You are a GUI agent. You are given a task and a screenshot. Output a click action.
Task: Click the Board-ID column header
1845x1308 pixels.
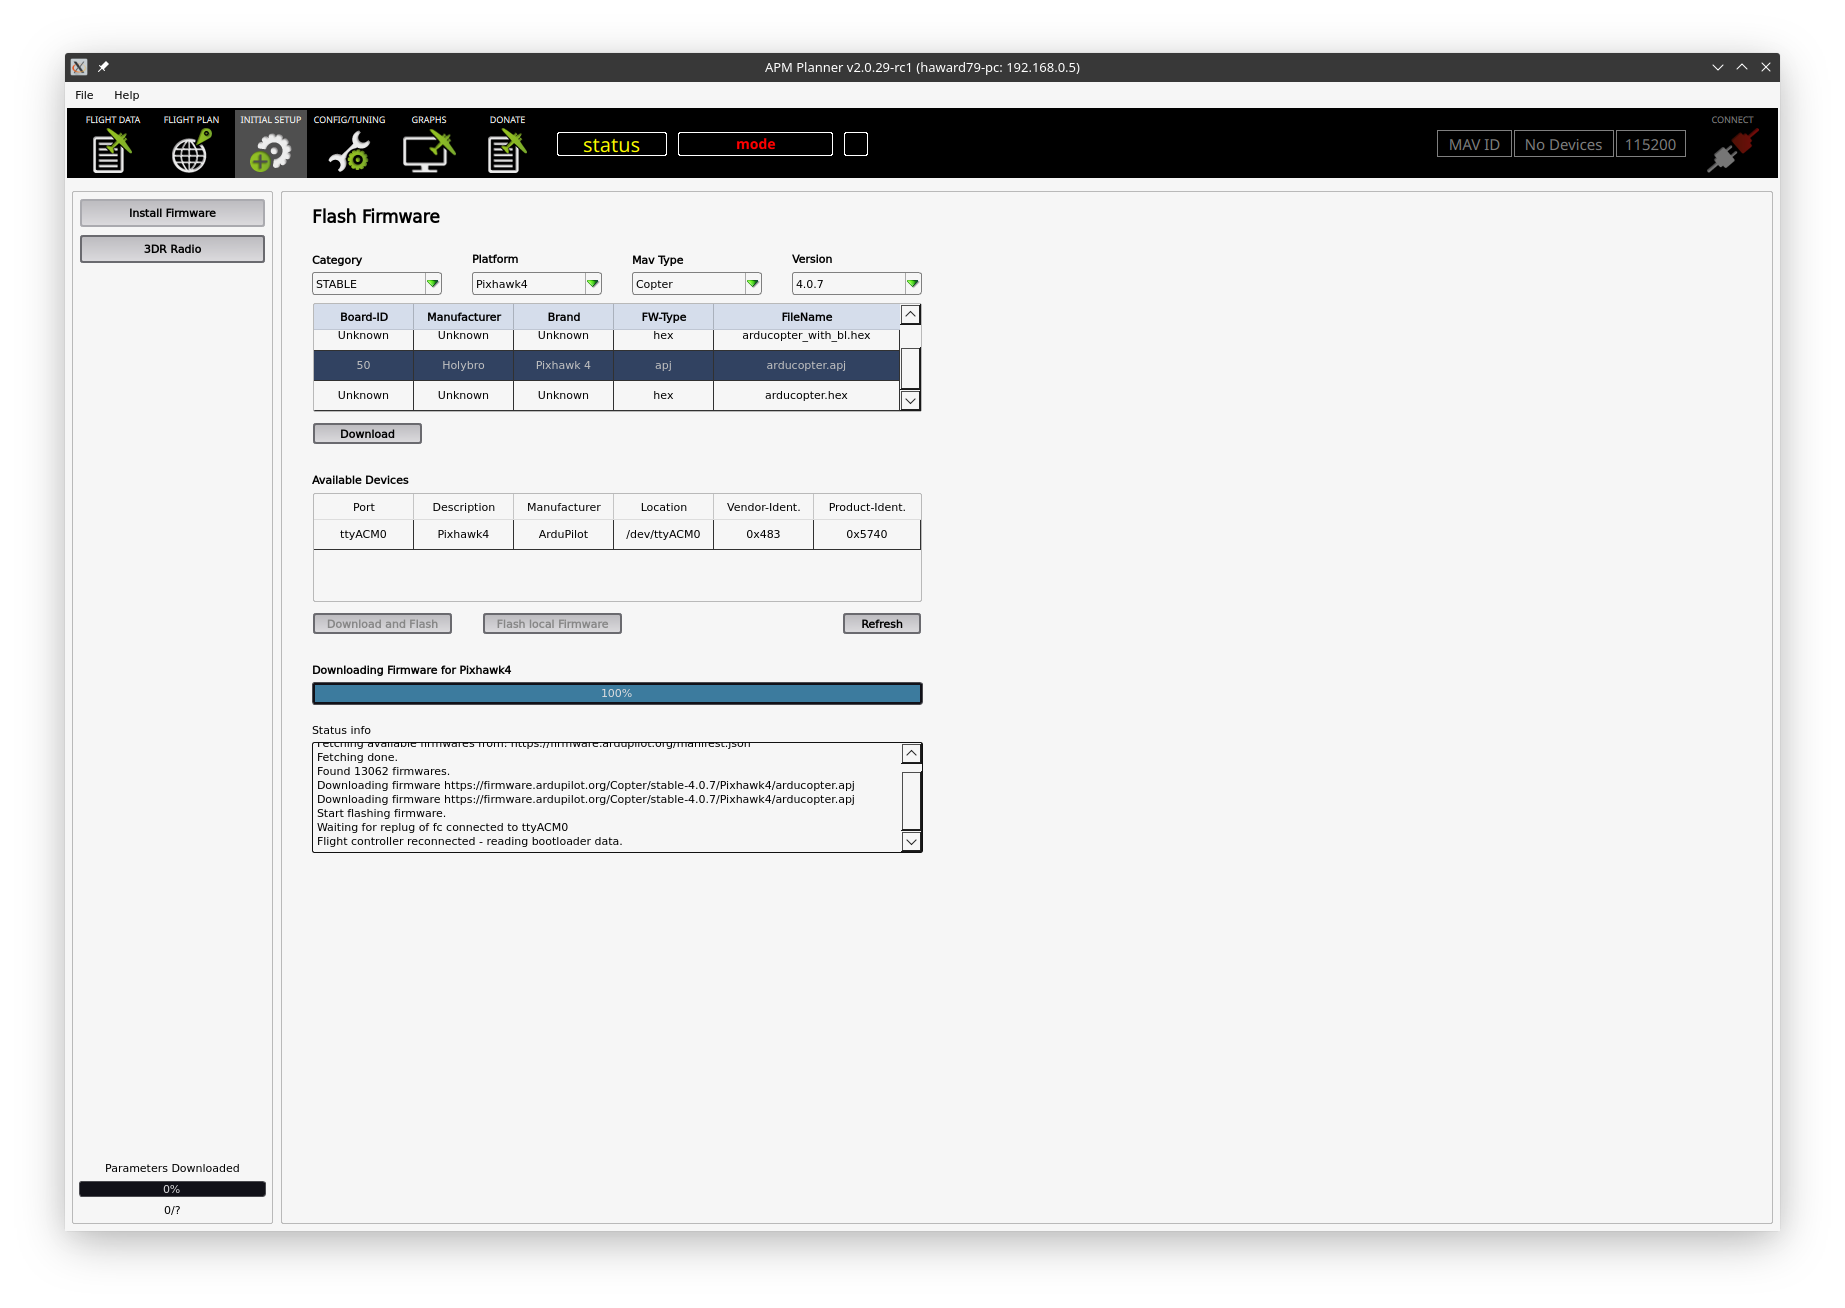point(363,317)
